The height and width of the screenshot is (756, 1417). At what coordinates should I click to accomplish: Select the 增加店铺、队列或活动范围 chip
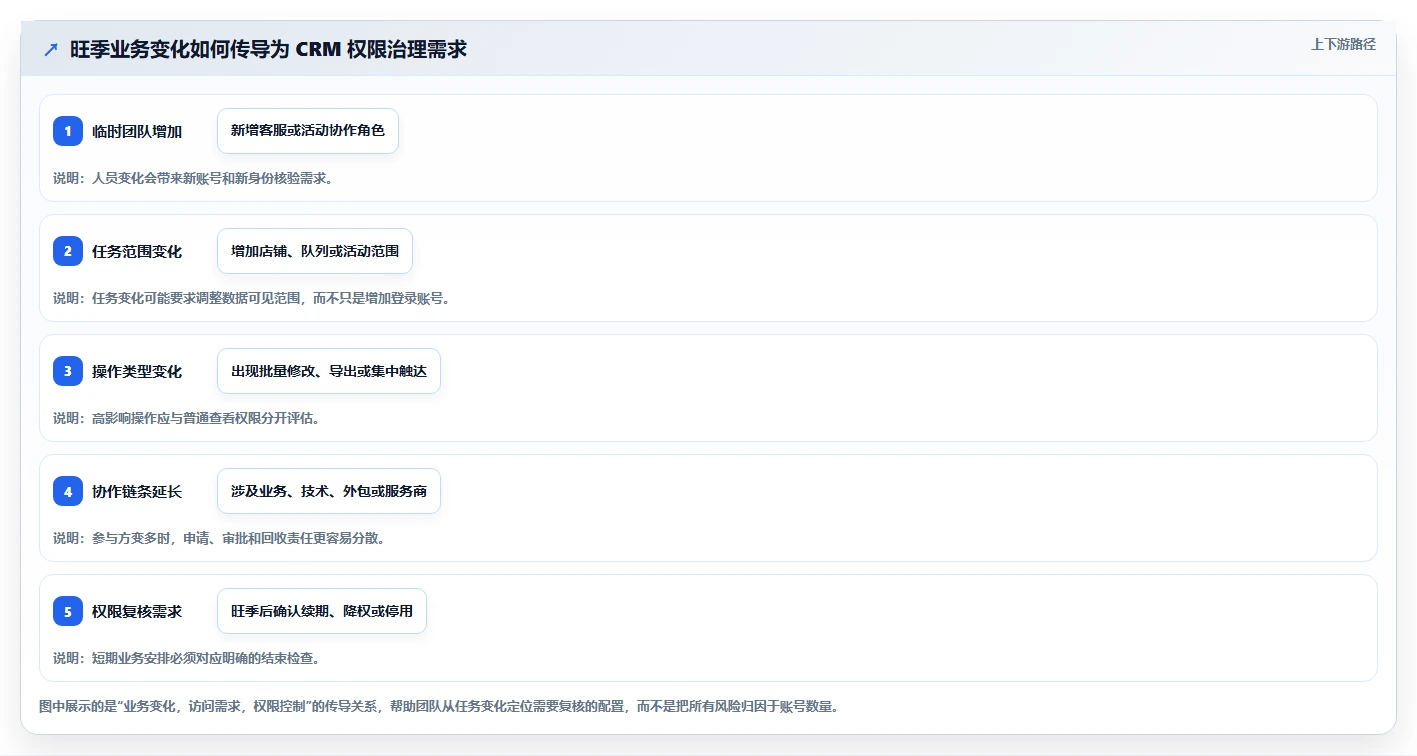315,251
